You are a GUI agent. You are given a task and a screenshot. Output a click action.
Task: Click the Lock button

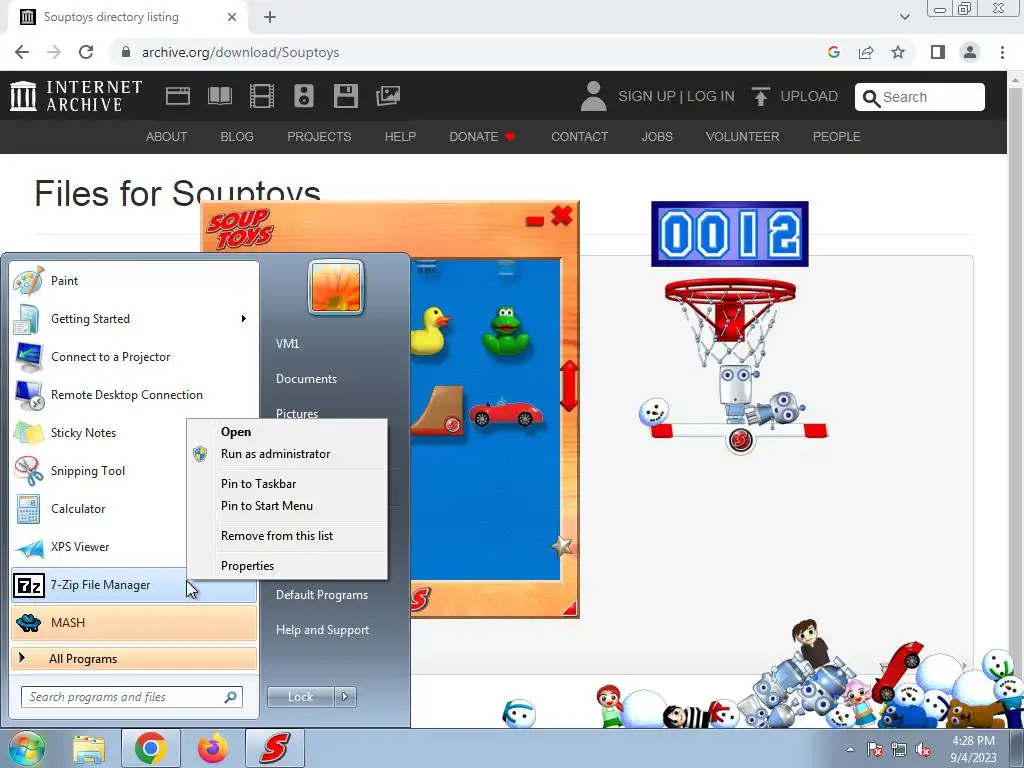300,697
